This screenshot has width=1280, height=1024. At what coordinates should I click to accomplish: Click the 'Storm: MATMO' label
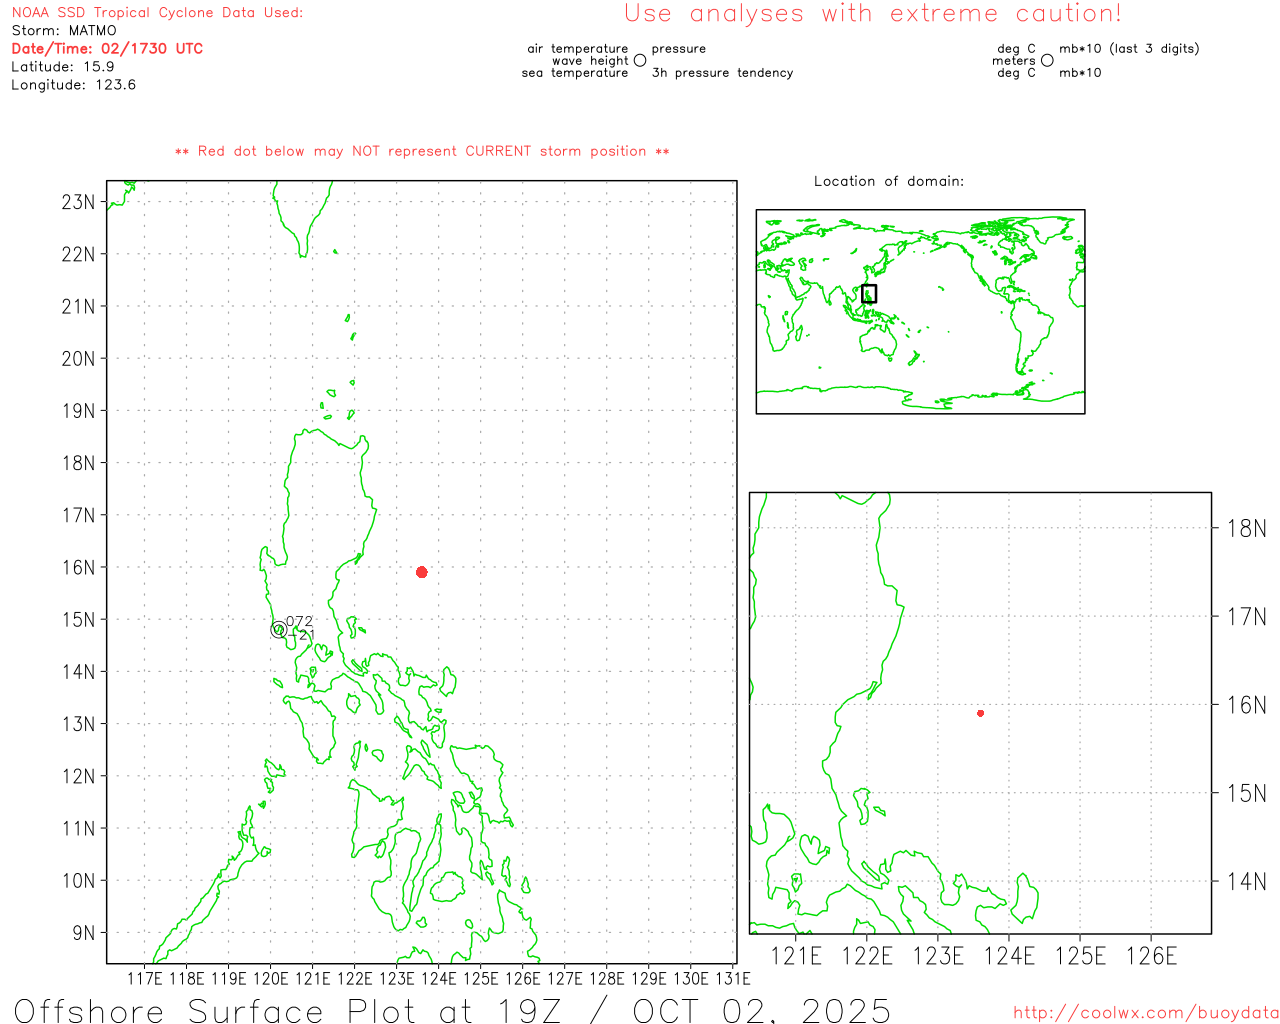pyautogui.click(x=64, y=31)
